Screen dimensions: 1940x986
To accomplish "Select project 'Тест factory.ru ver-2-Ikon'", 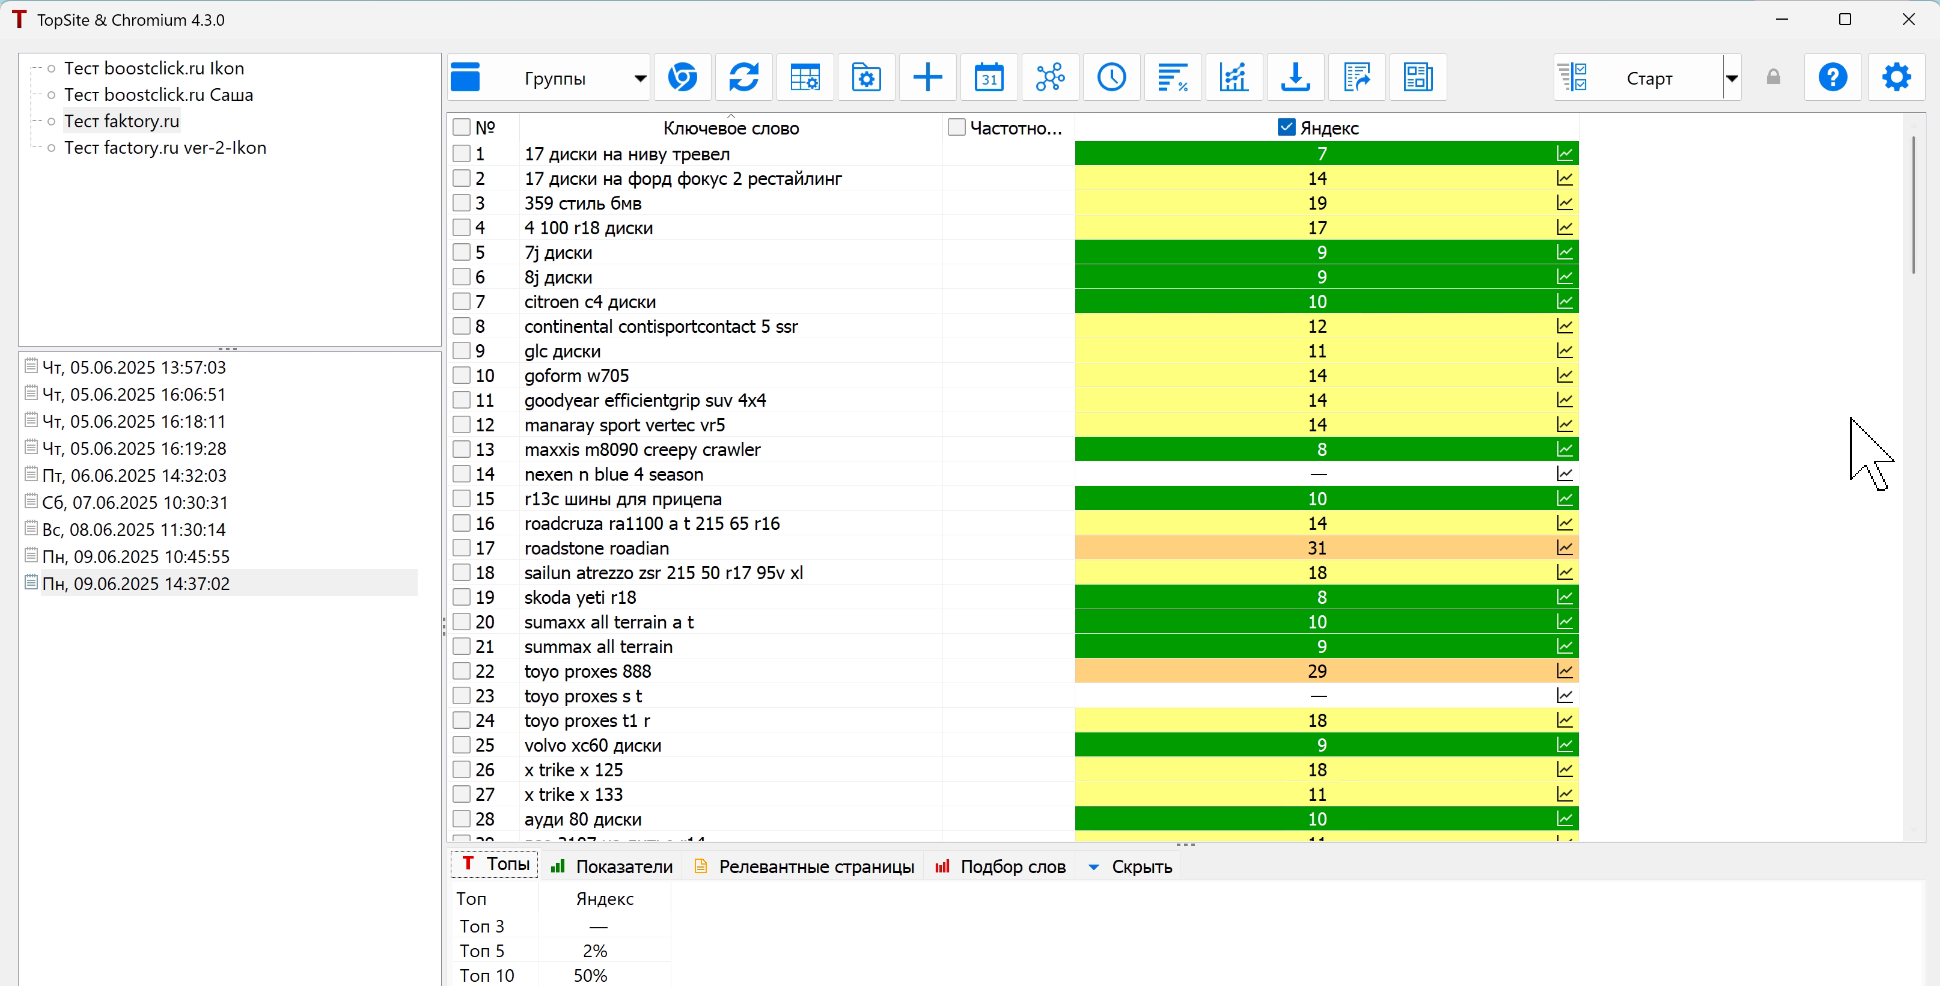I will [165, 148].
